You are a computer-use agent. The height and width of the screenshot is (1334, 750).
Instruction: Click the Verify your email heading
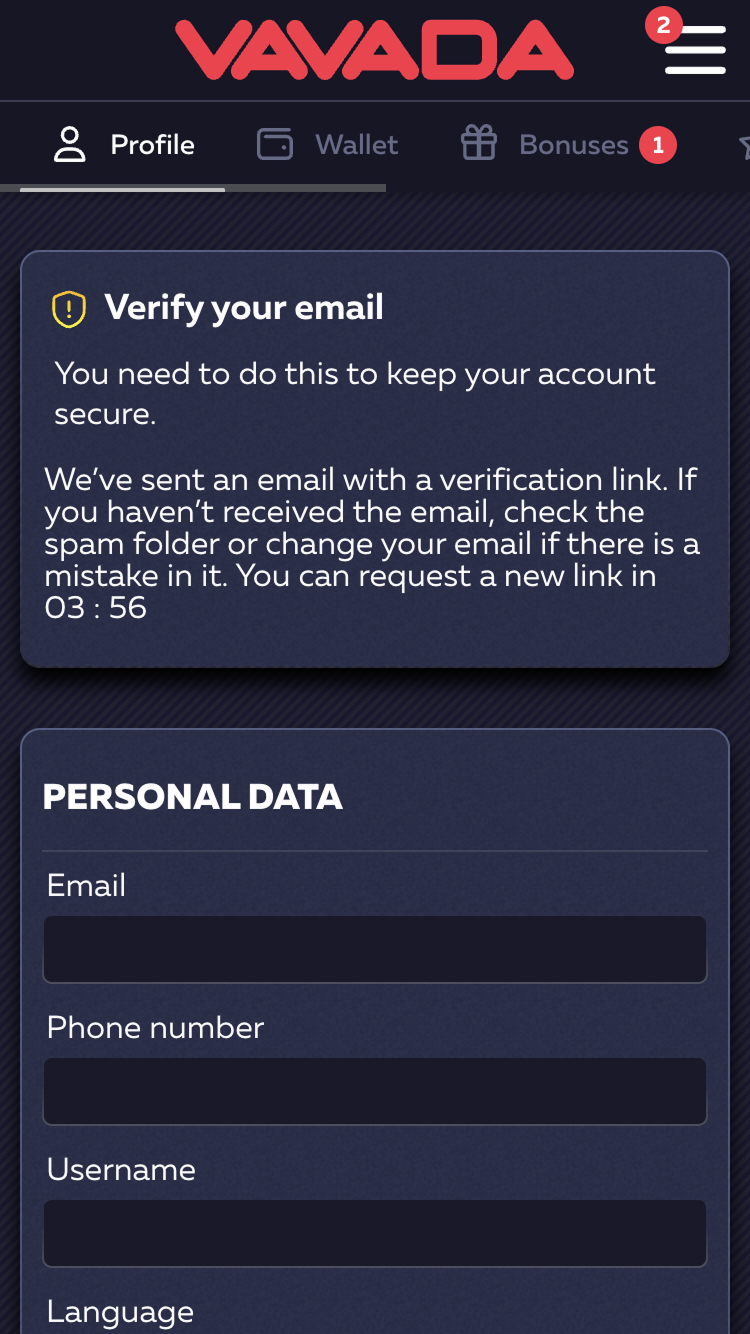coord(244,308)
